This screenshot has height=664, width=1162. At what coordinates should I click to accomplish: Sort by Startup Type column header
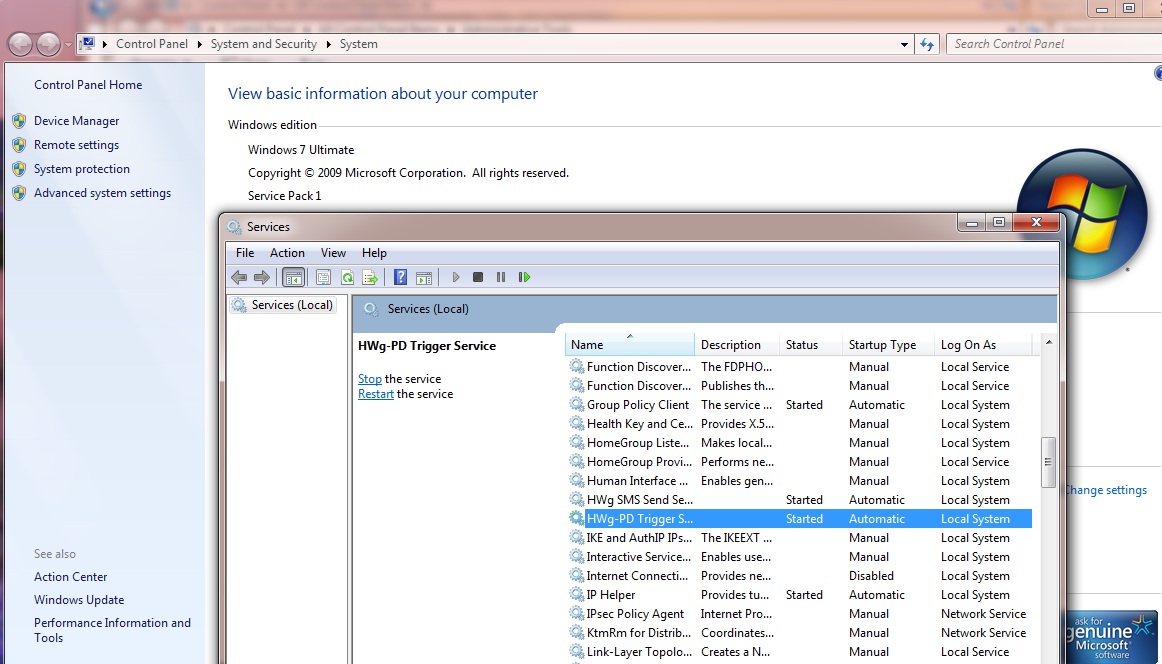point(889,345)
